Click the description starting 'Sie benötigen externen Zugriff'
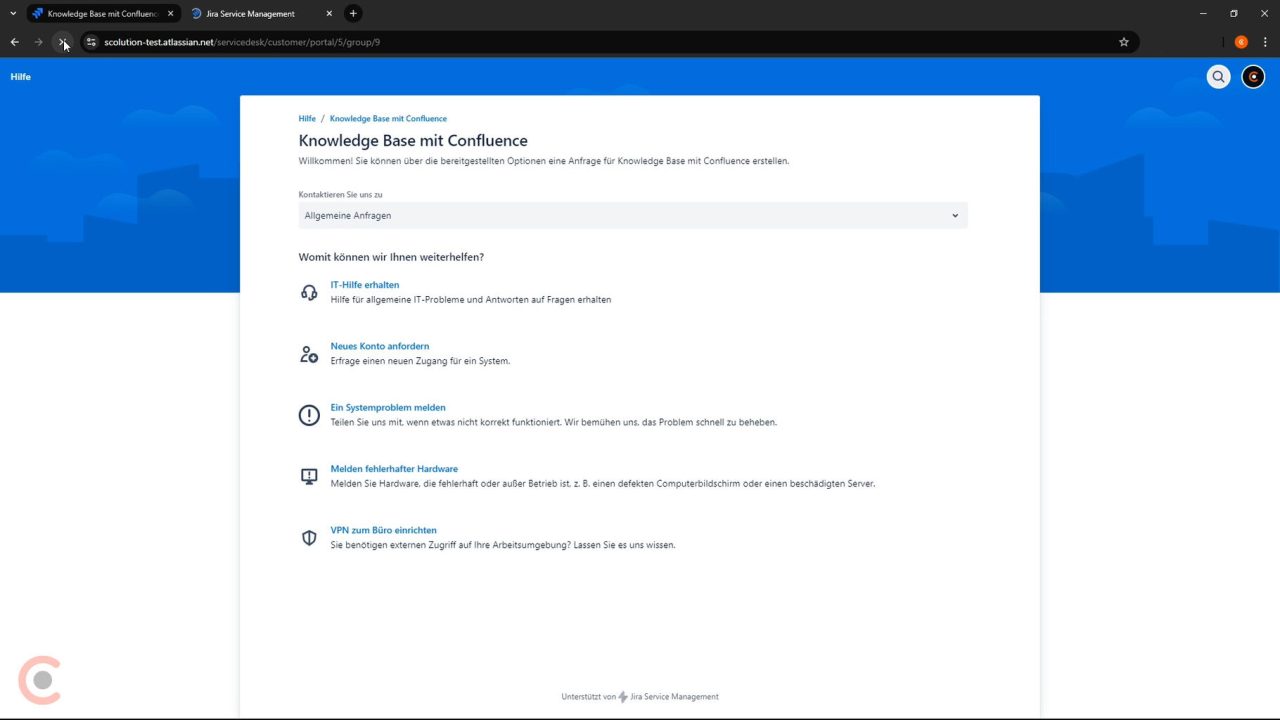Image resolution: width=1280 pixels, height=720 pixels. tap(503, 545)
